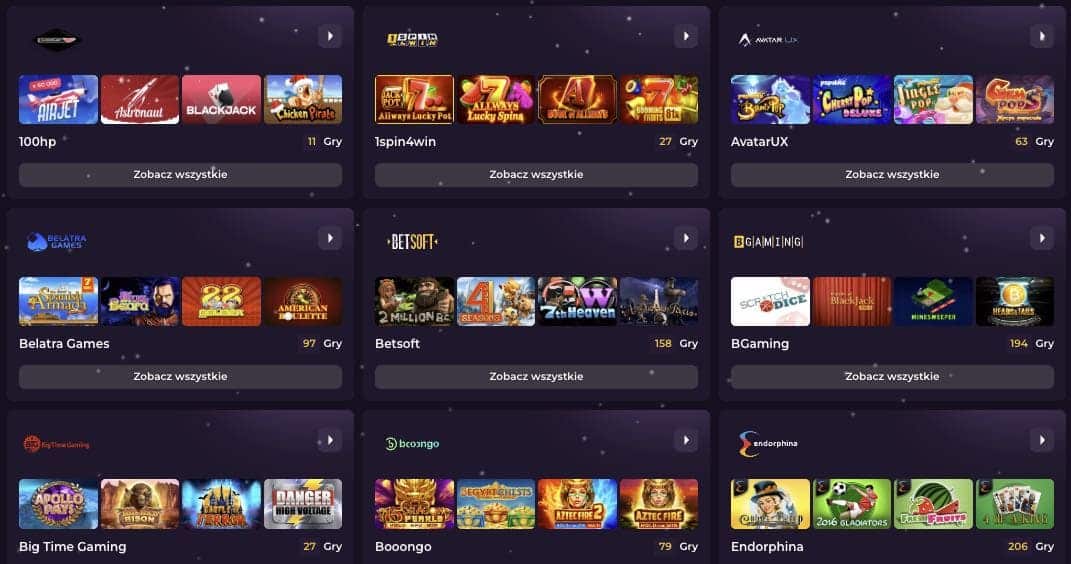Screen dimensions: 1071x564
Task: Open the 7th Heaven game thumbnail
Action: (577, 302)
